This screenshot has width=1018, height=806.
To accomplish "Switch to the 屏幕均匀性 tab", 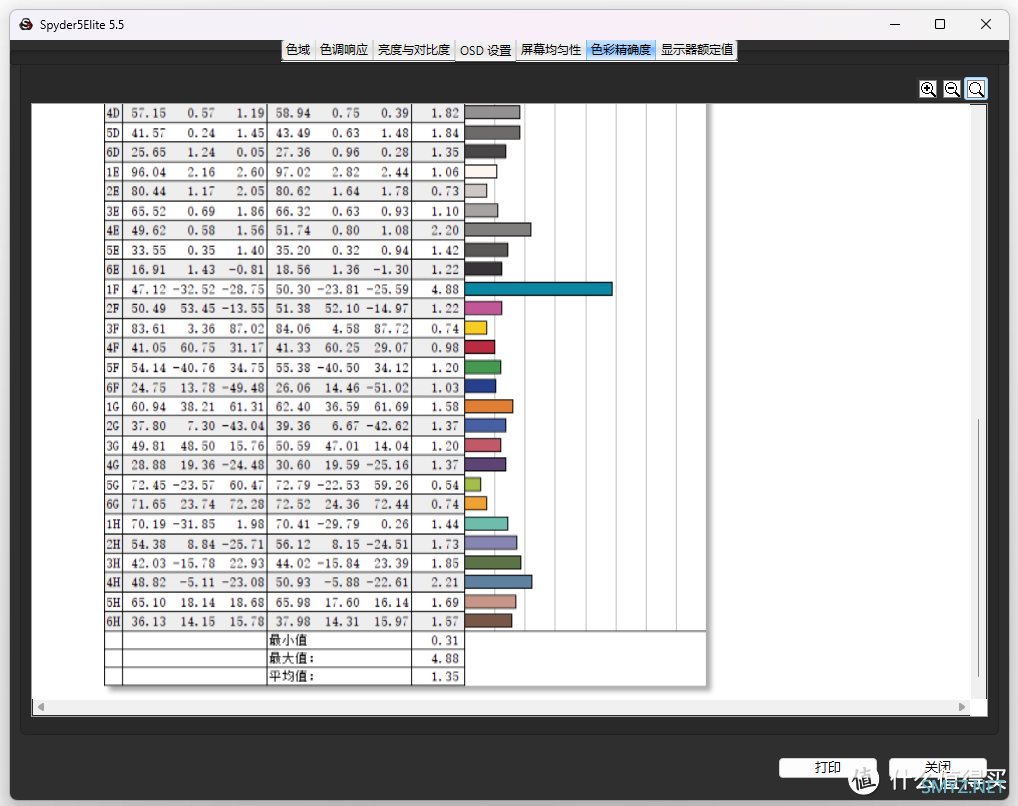I will 551,49.
